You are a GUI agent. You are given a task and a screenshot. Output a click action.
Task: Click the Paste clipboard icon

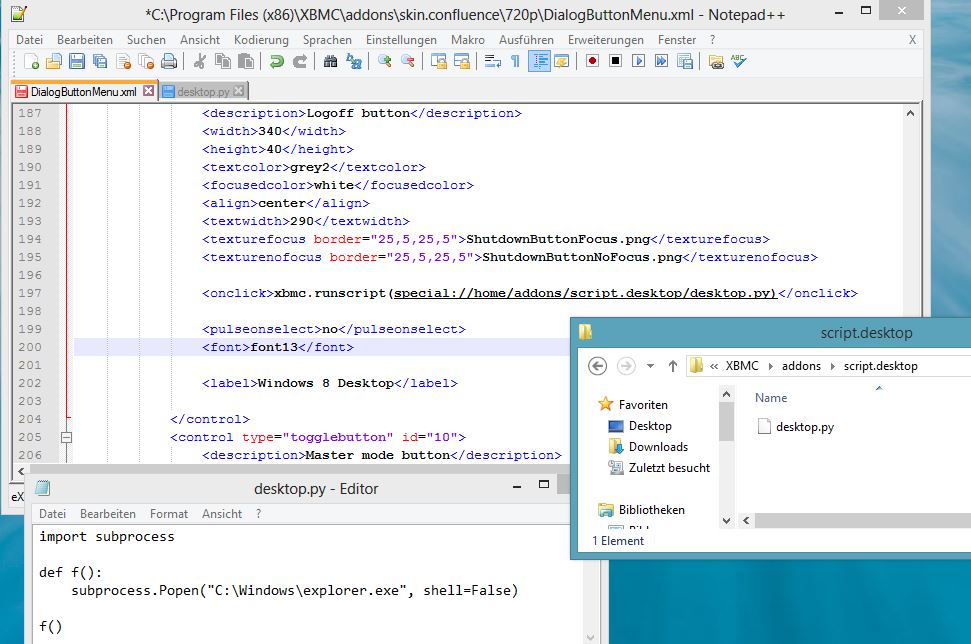click(x=246, y=61)
